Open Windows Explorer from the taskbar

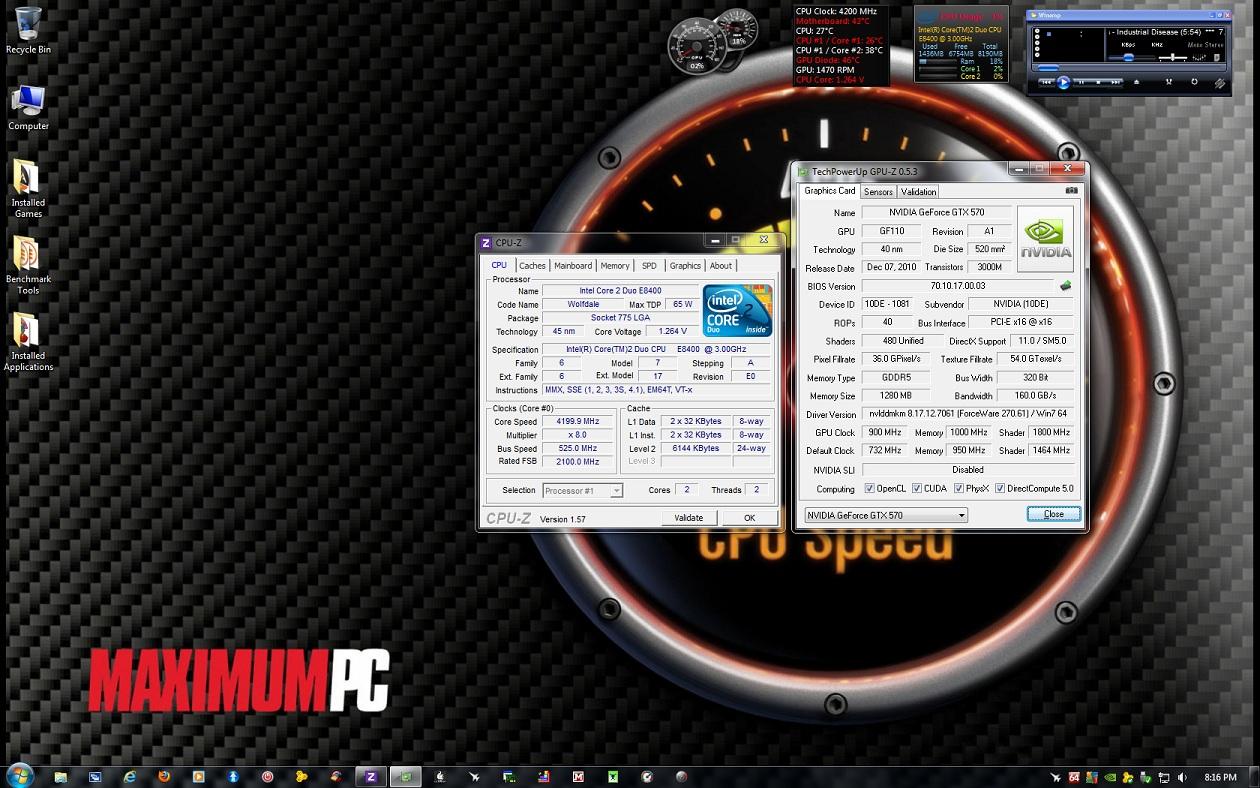61,776
